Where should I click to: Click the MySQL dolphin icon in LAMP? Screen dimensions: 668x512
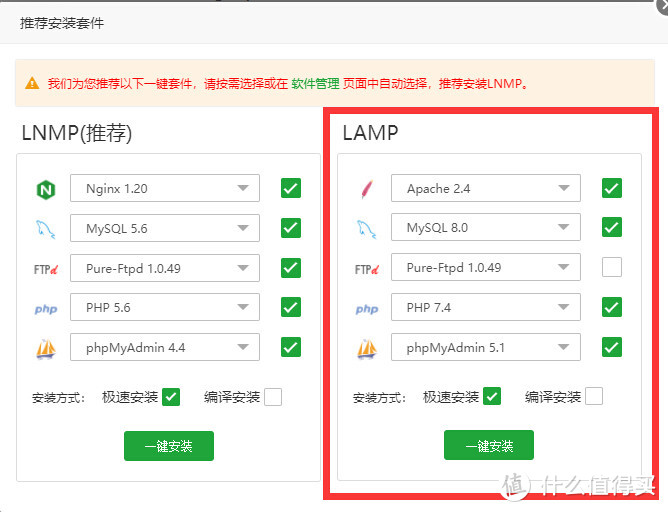[366, 229]
